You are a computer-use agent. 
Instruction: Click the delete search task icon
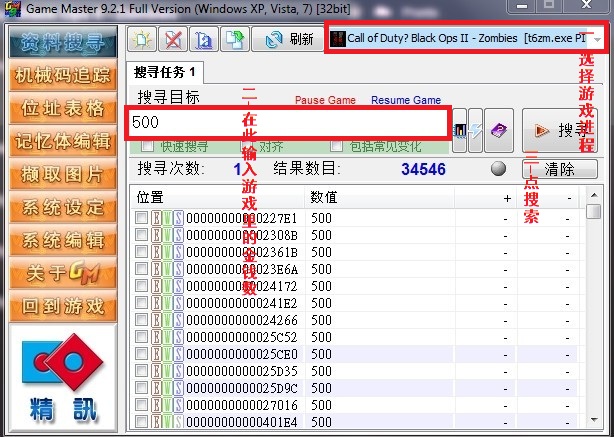click(x=174, y=40)
